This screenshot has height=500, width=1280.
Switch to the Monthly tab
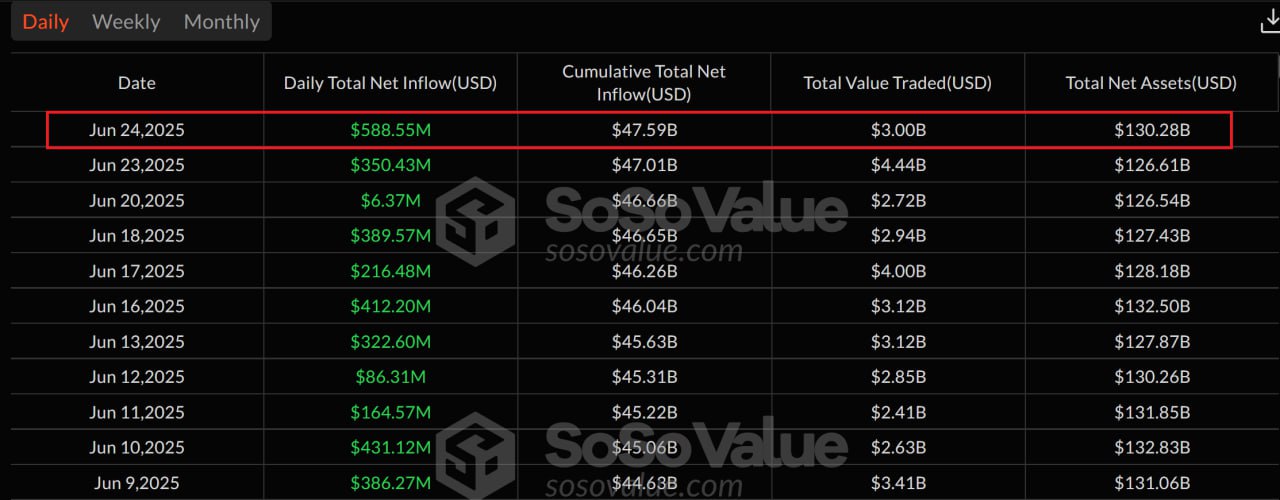pyautogui.click(x=222, y=22)
